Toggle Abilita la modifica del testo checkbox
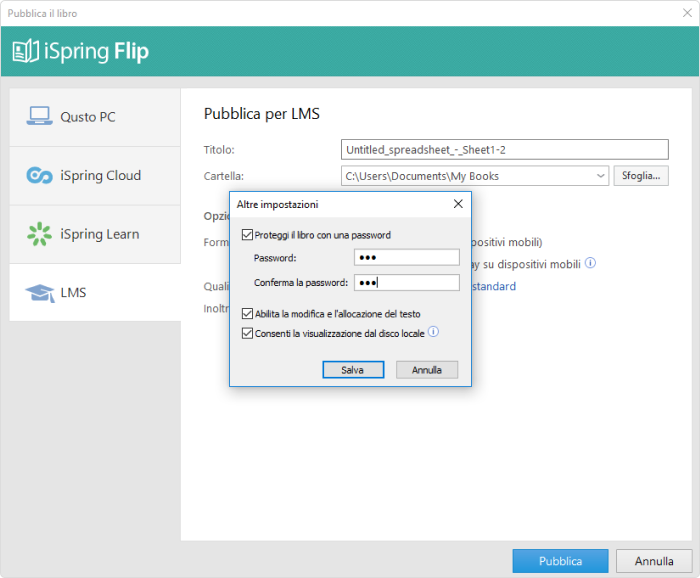 pos(247,314)
